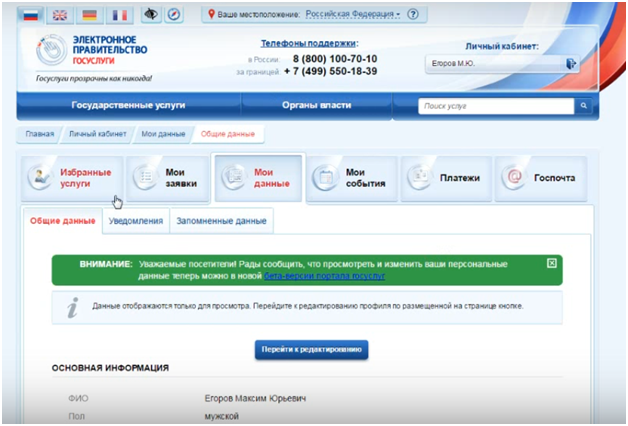
Task: Click the compass icon in top bar
Action: pos(174,15)
